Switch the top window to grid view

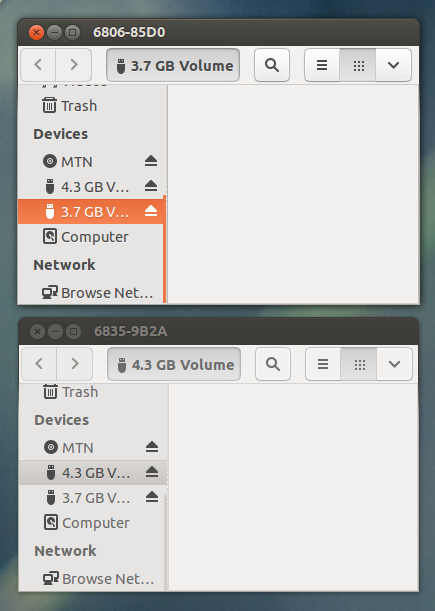358,65
